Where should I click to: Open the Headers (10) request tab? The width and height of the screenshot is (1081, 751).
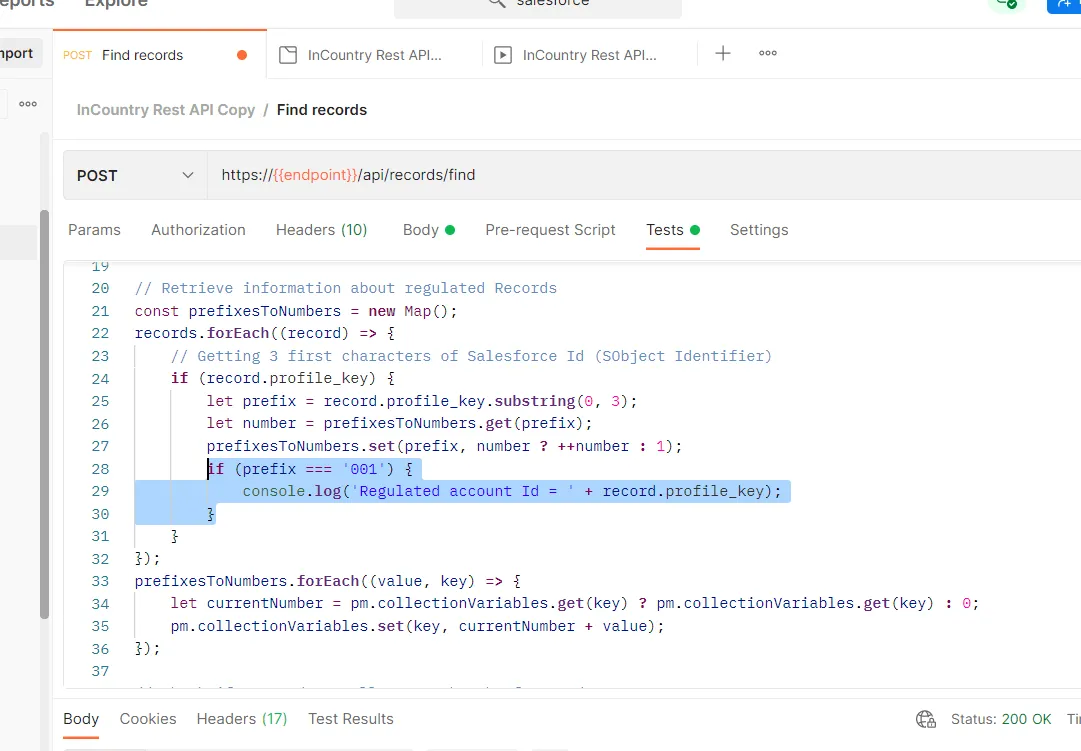(x=321, y=230)
